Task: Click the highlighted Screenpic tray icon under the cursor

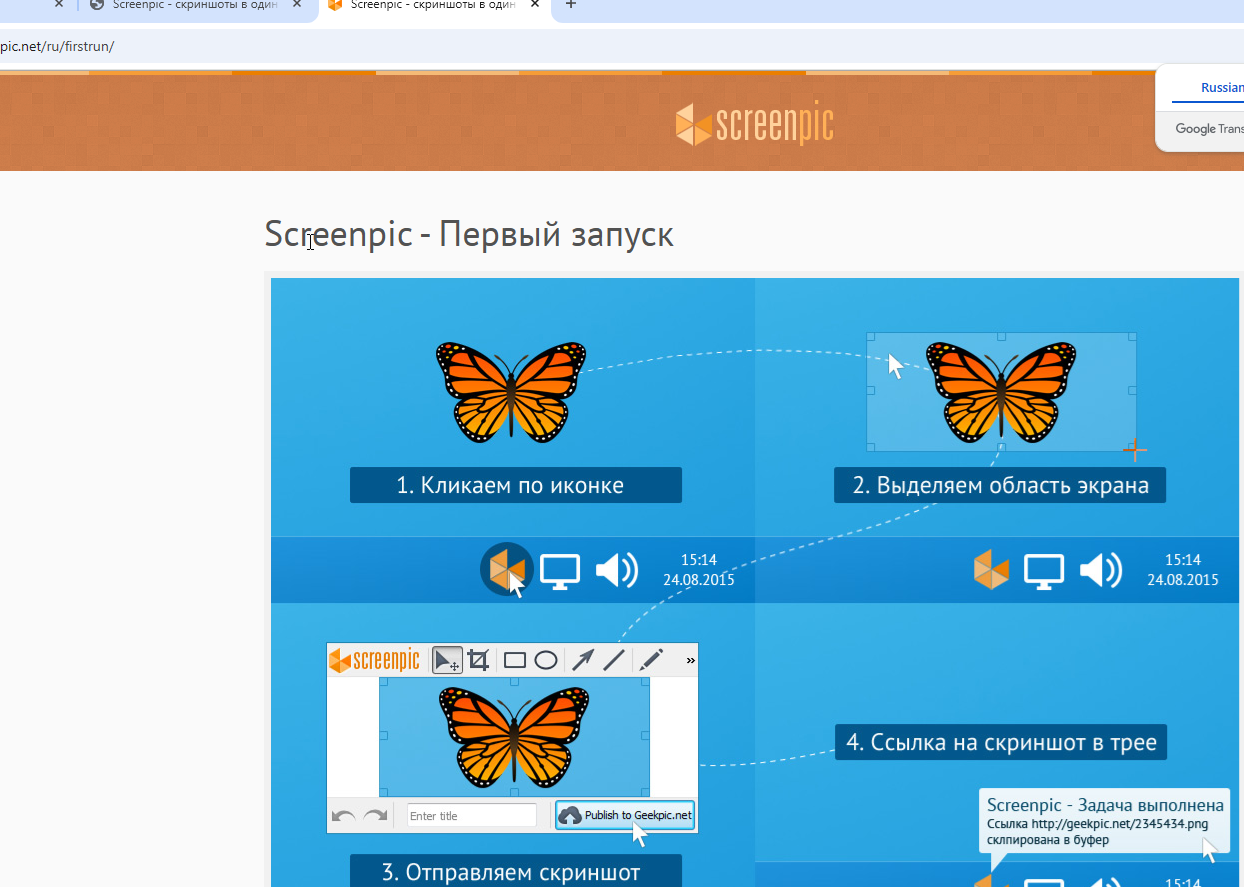Action: pyautogui.click(x=506, y=570)
